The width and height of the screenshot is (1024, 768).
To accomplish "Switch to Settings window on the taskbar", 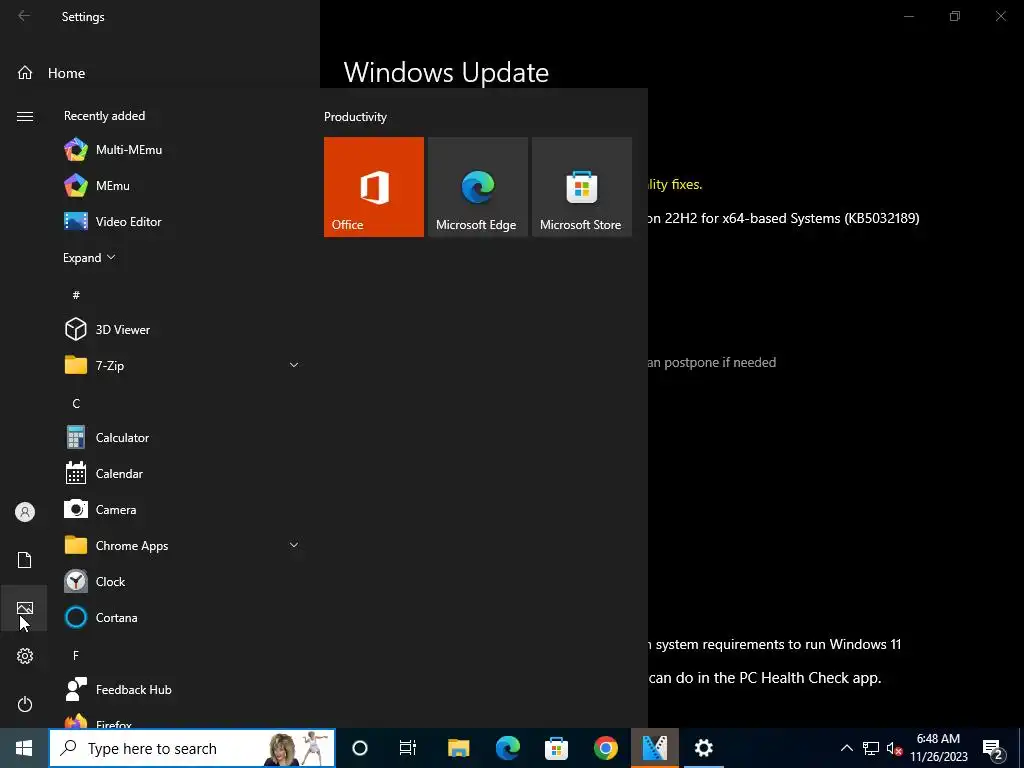I will (x=703, y=748).
